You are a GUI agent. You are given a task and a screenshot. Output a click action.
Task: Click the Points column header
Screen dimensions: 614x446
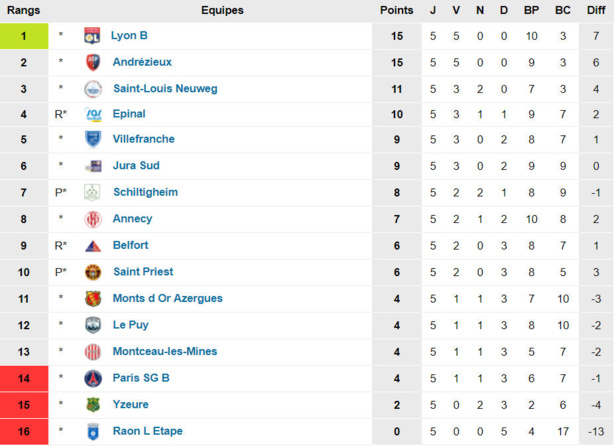point(396,10)
